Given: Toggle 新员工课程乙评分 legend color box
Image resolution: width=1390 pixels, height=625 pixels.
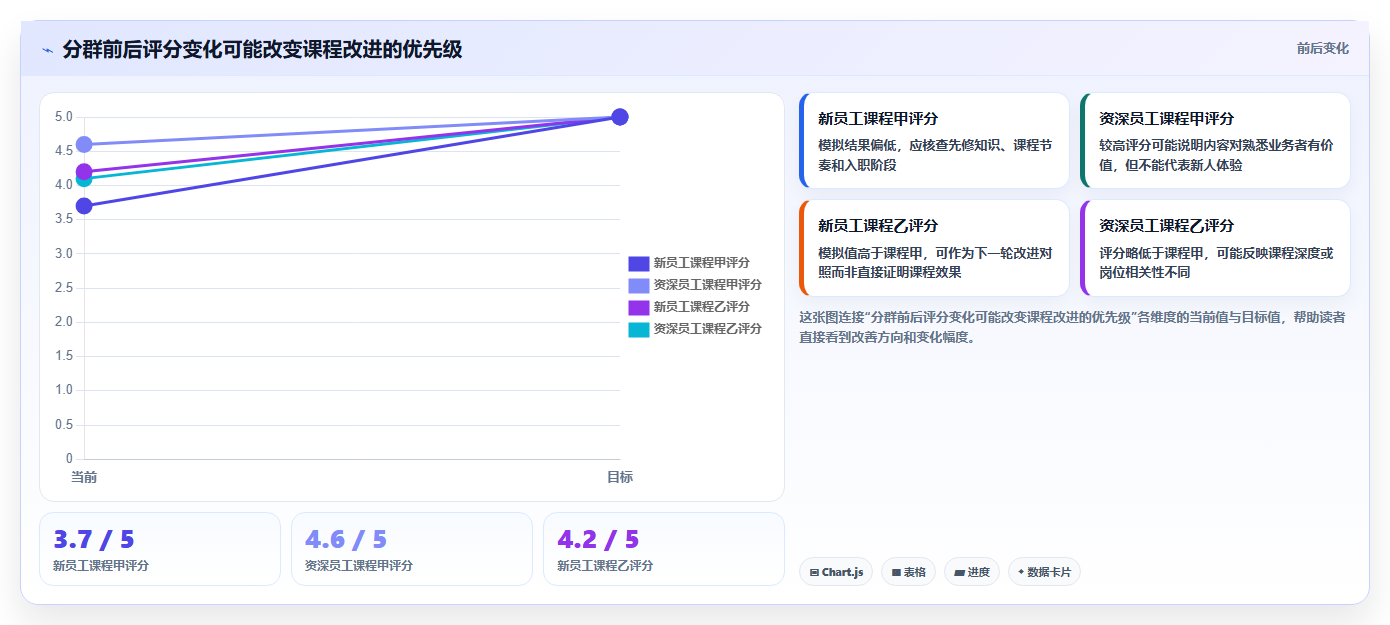Looking at the screenshot, I should pos(639,308).
